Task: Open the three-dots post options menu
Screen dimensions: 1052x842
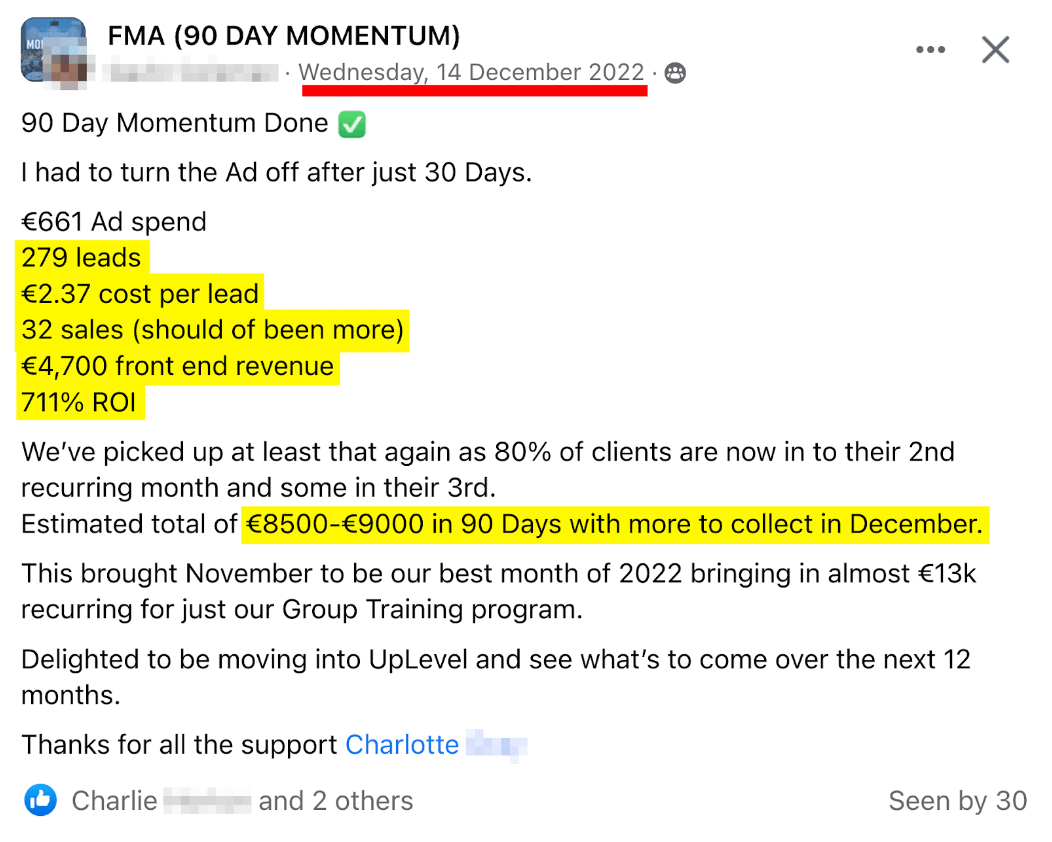Action: (930, 50)
